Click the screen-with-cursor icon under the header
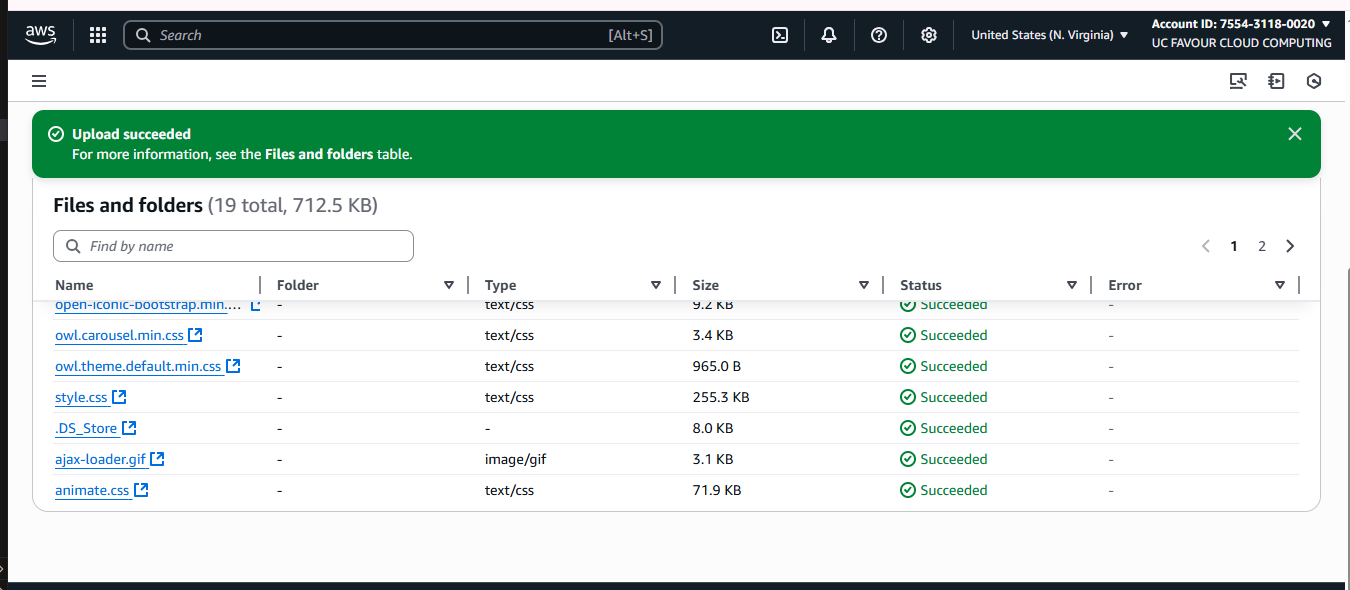 point(1238,81)
